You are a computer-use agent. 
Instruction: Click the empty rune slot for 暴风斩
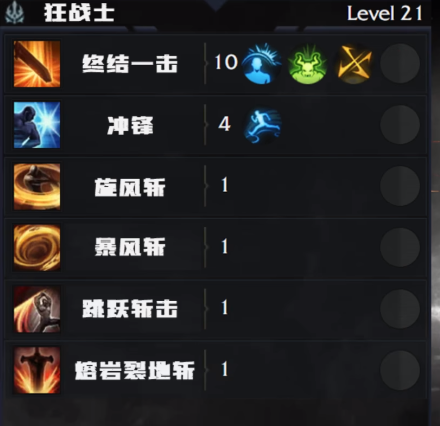coord(400,248)
